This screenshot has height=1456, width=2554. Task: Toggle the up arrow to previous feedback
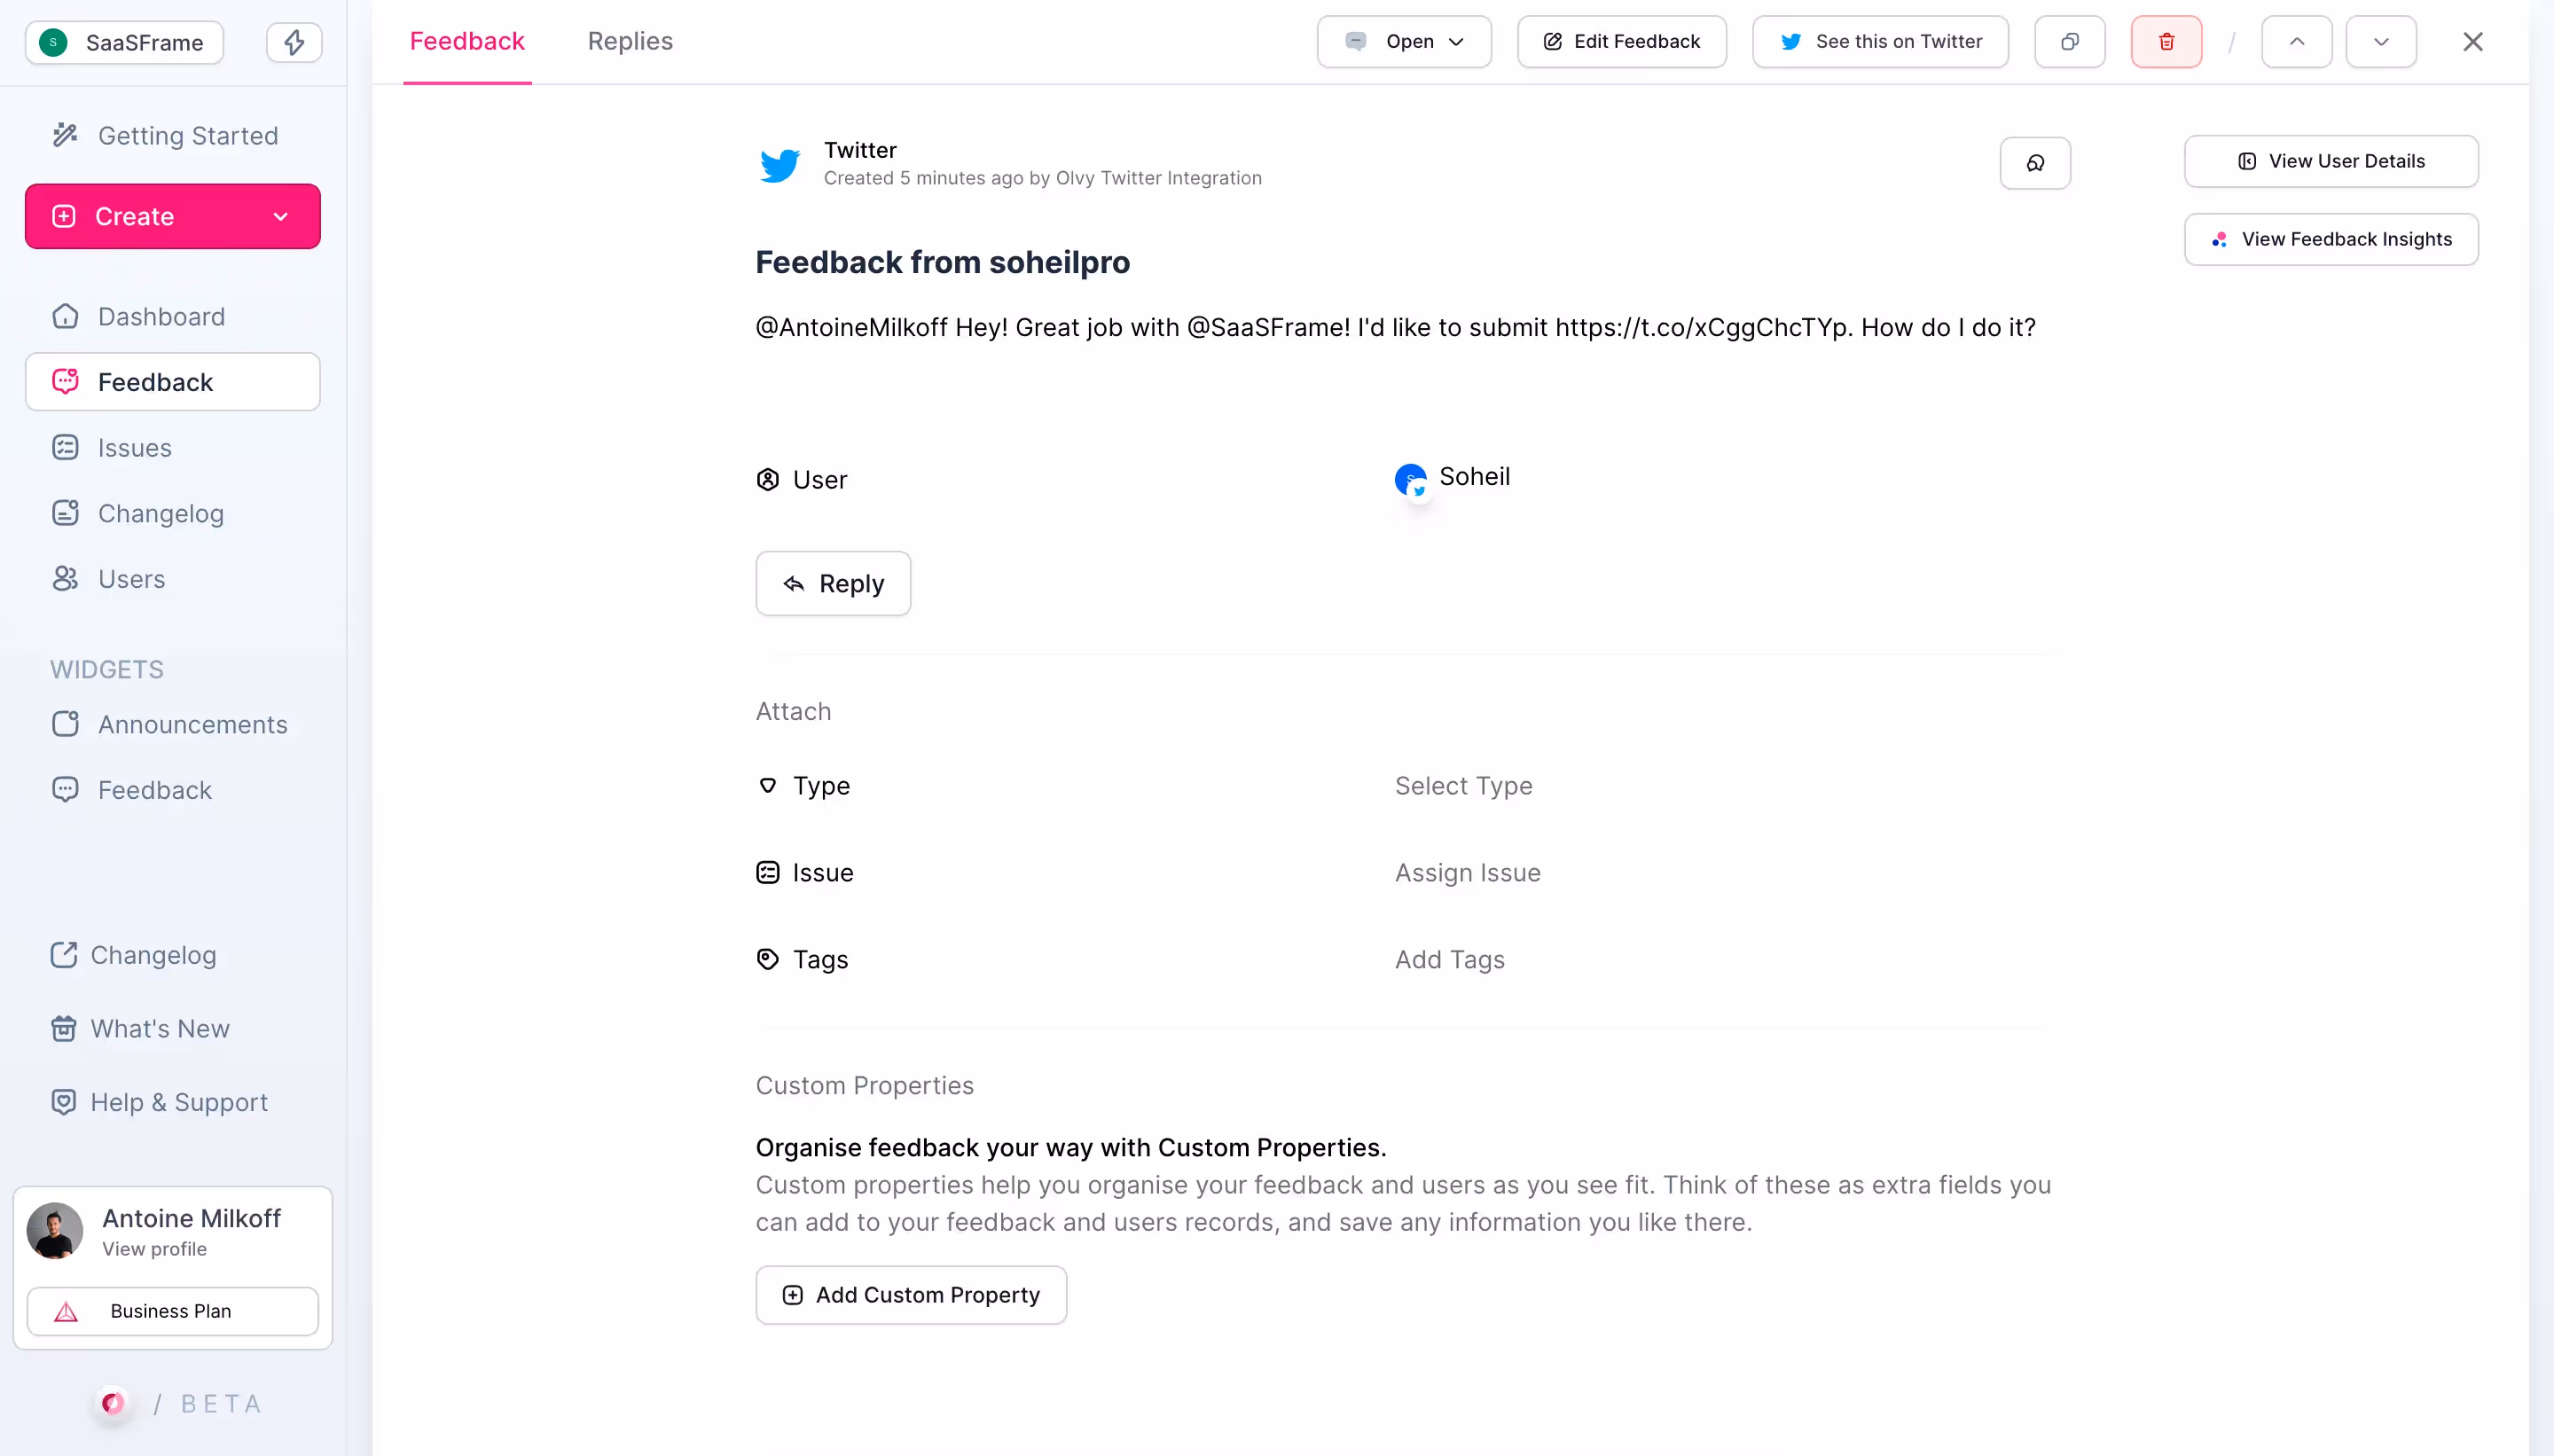(x=2296, y=41)
